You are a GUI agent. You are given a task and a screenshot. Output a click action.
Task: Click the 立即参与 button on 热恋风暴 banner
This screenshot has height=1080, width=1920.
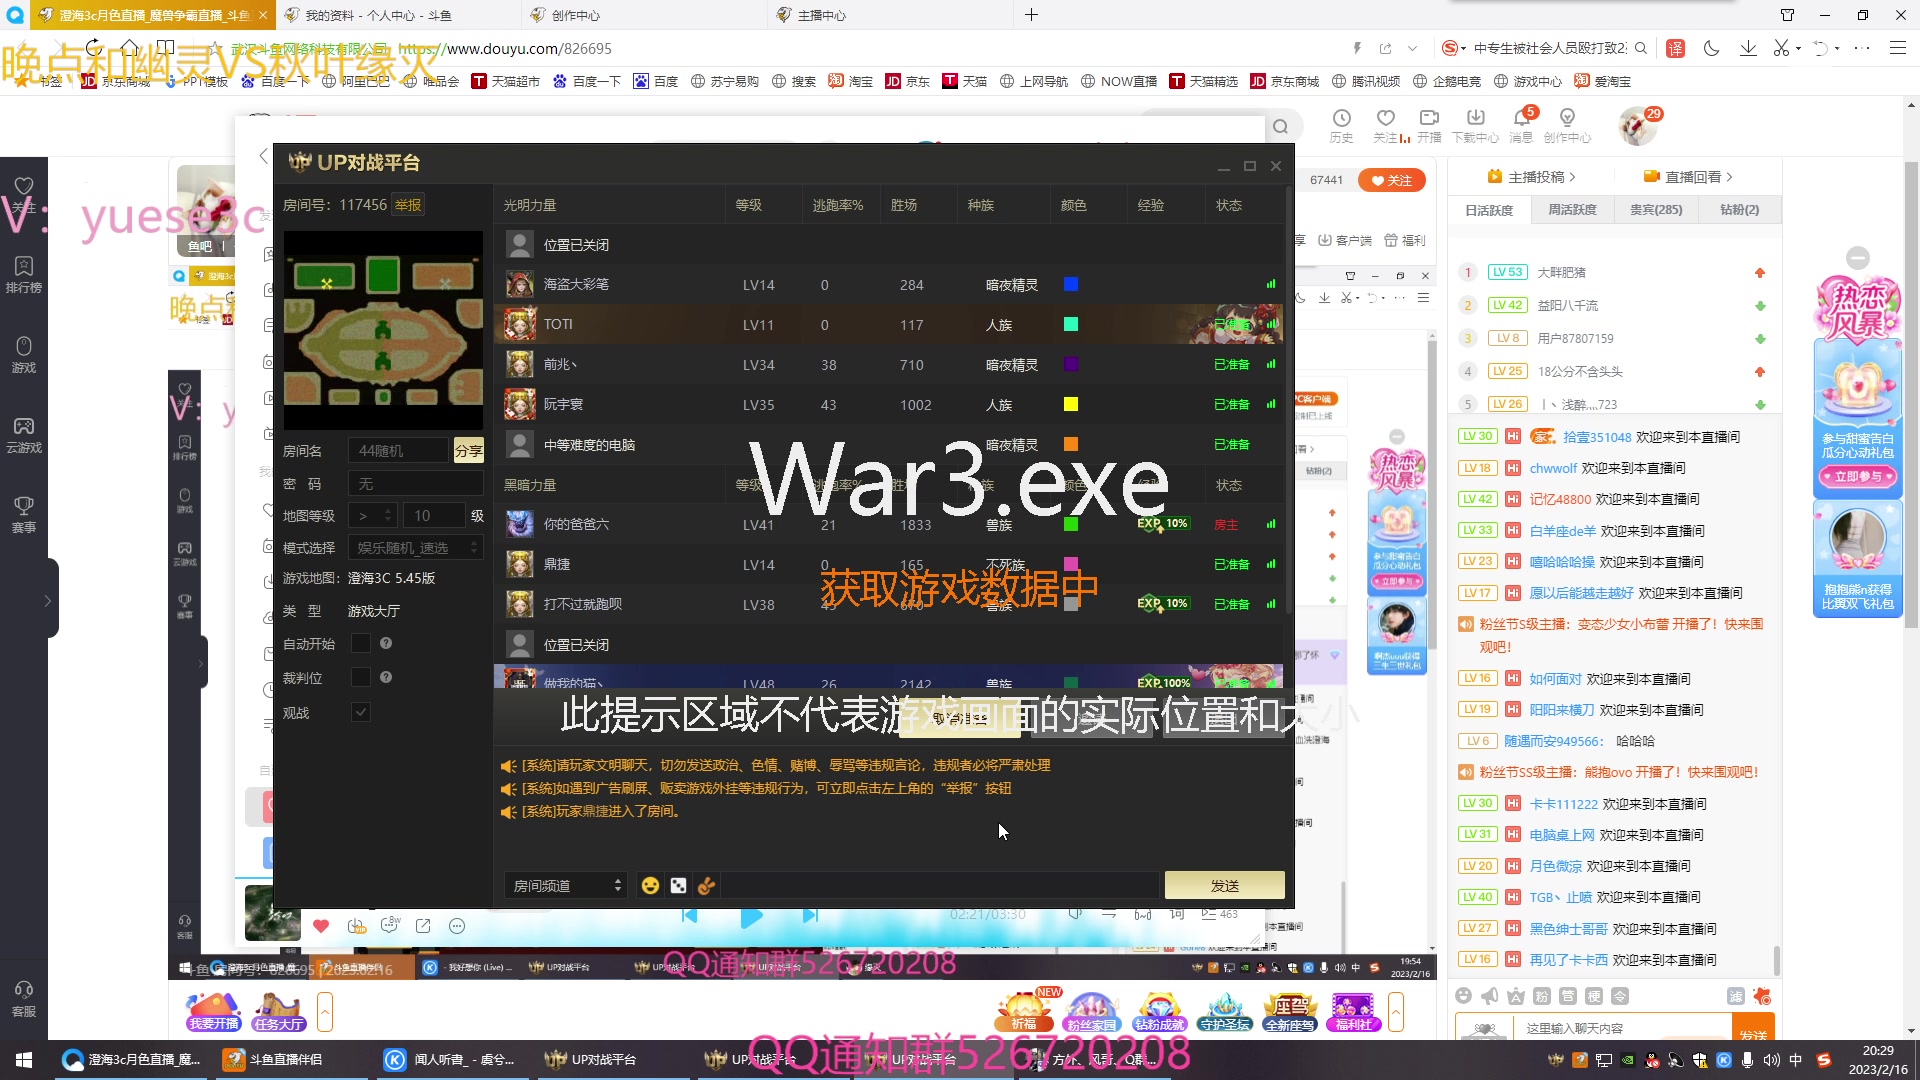click(x=1858, y=476)
